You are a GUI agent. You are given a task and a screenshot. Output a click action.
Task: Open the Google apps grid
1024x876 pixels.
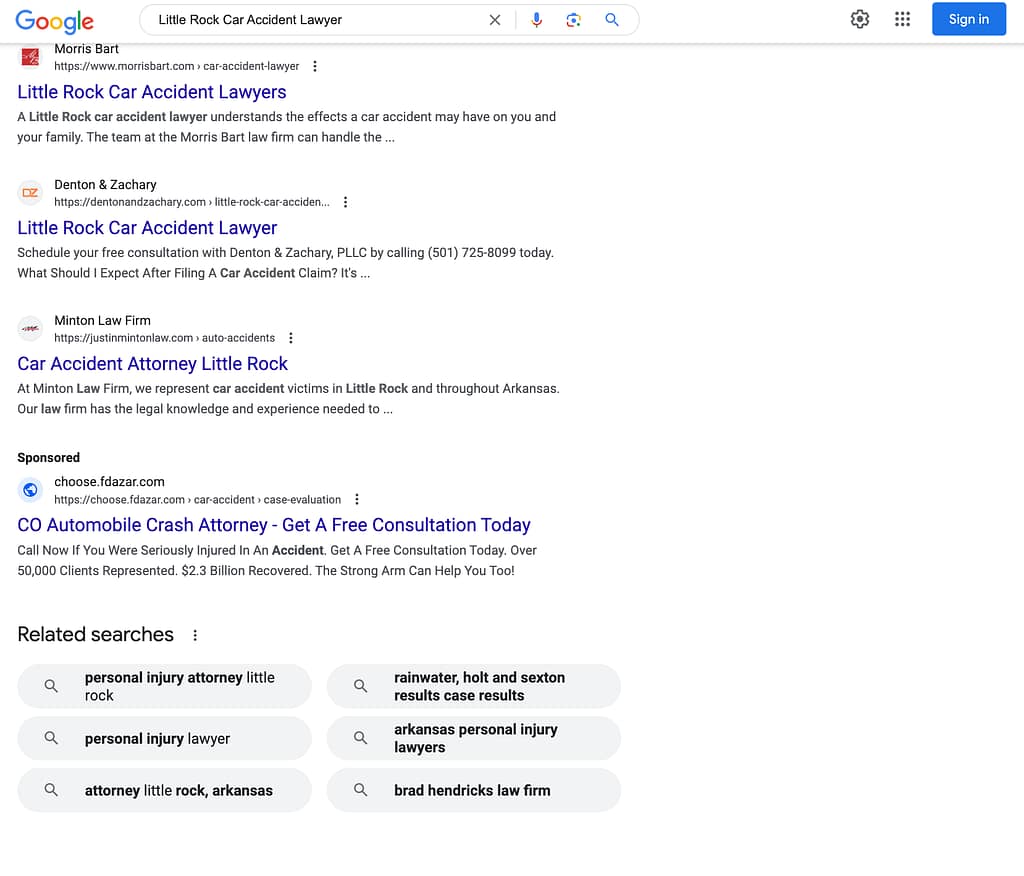tap(903, 19)
